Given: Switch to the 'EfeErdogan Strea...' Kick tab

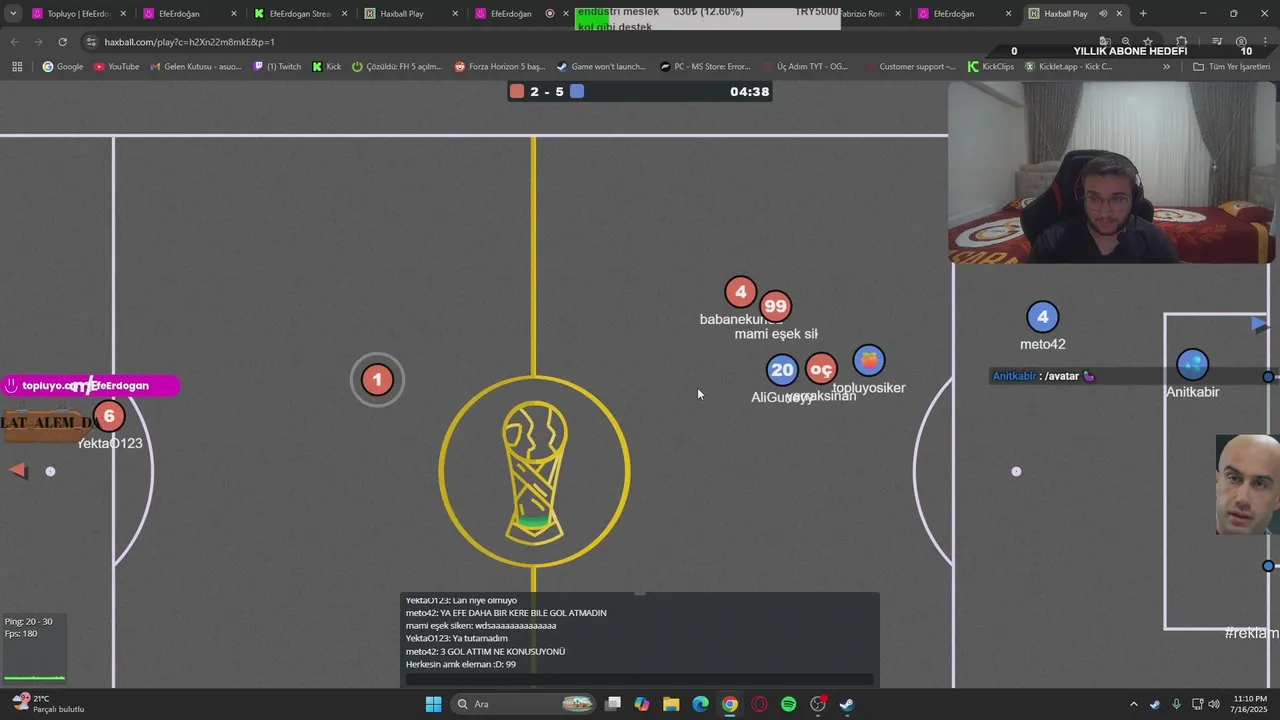Looking at the screenshot, I should point(299,14).
